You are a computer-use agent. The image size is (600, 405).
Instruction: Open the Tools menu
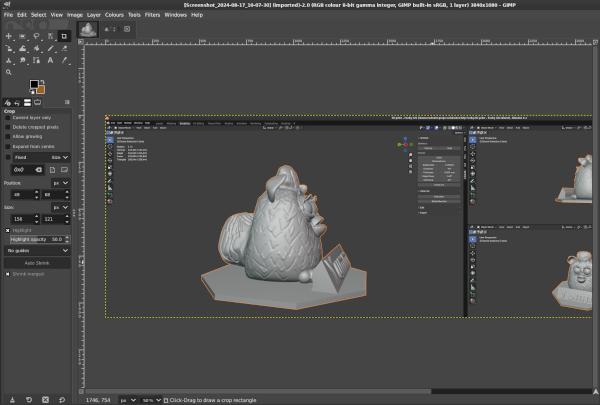(x=134, y=15)
